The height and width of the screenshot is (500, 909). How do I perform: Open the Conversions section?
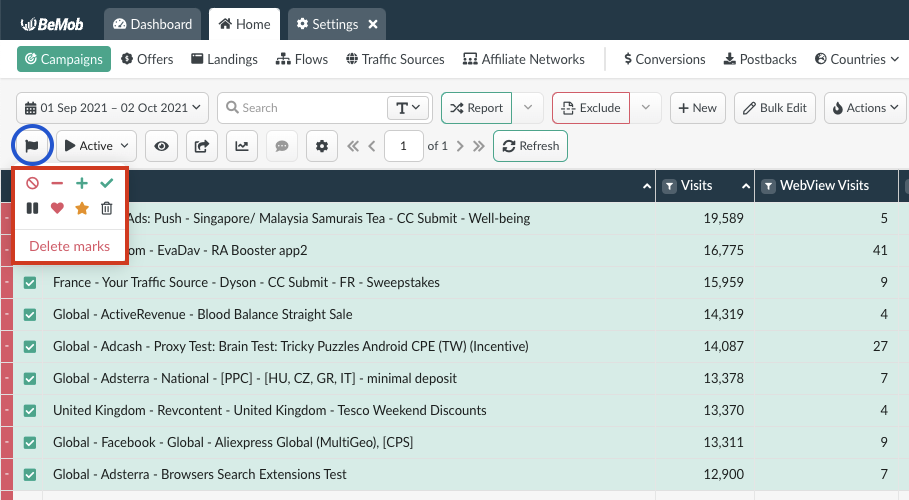pos(665,59)
